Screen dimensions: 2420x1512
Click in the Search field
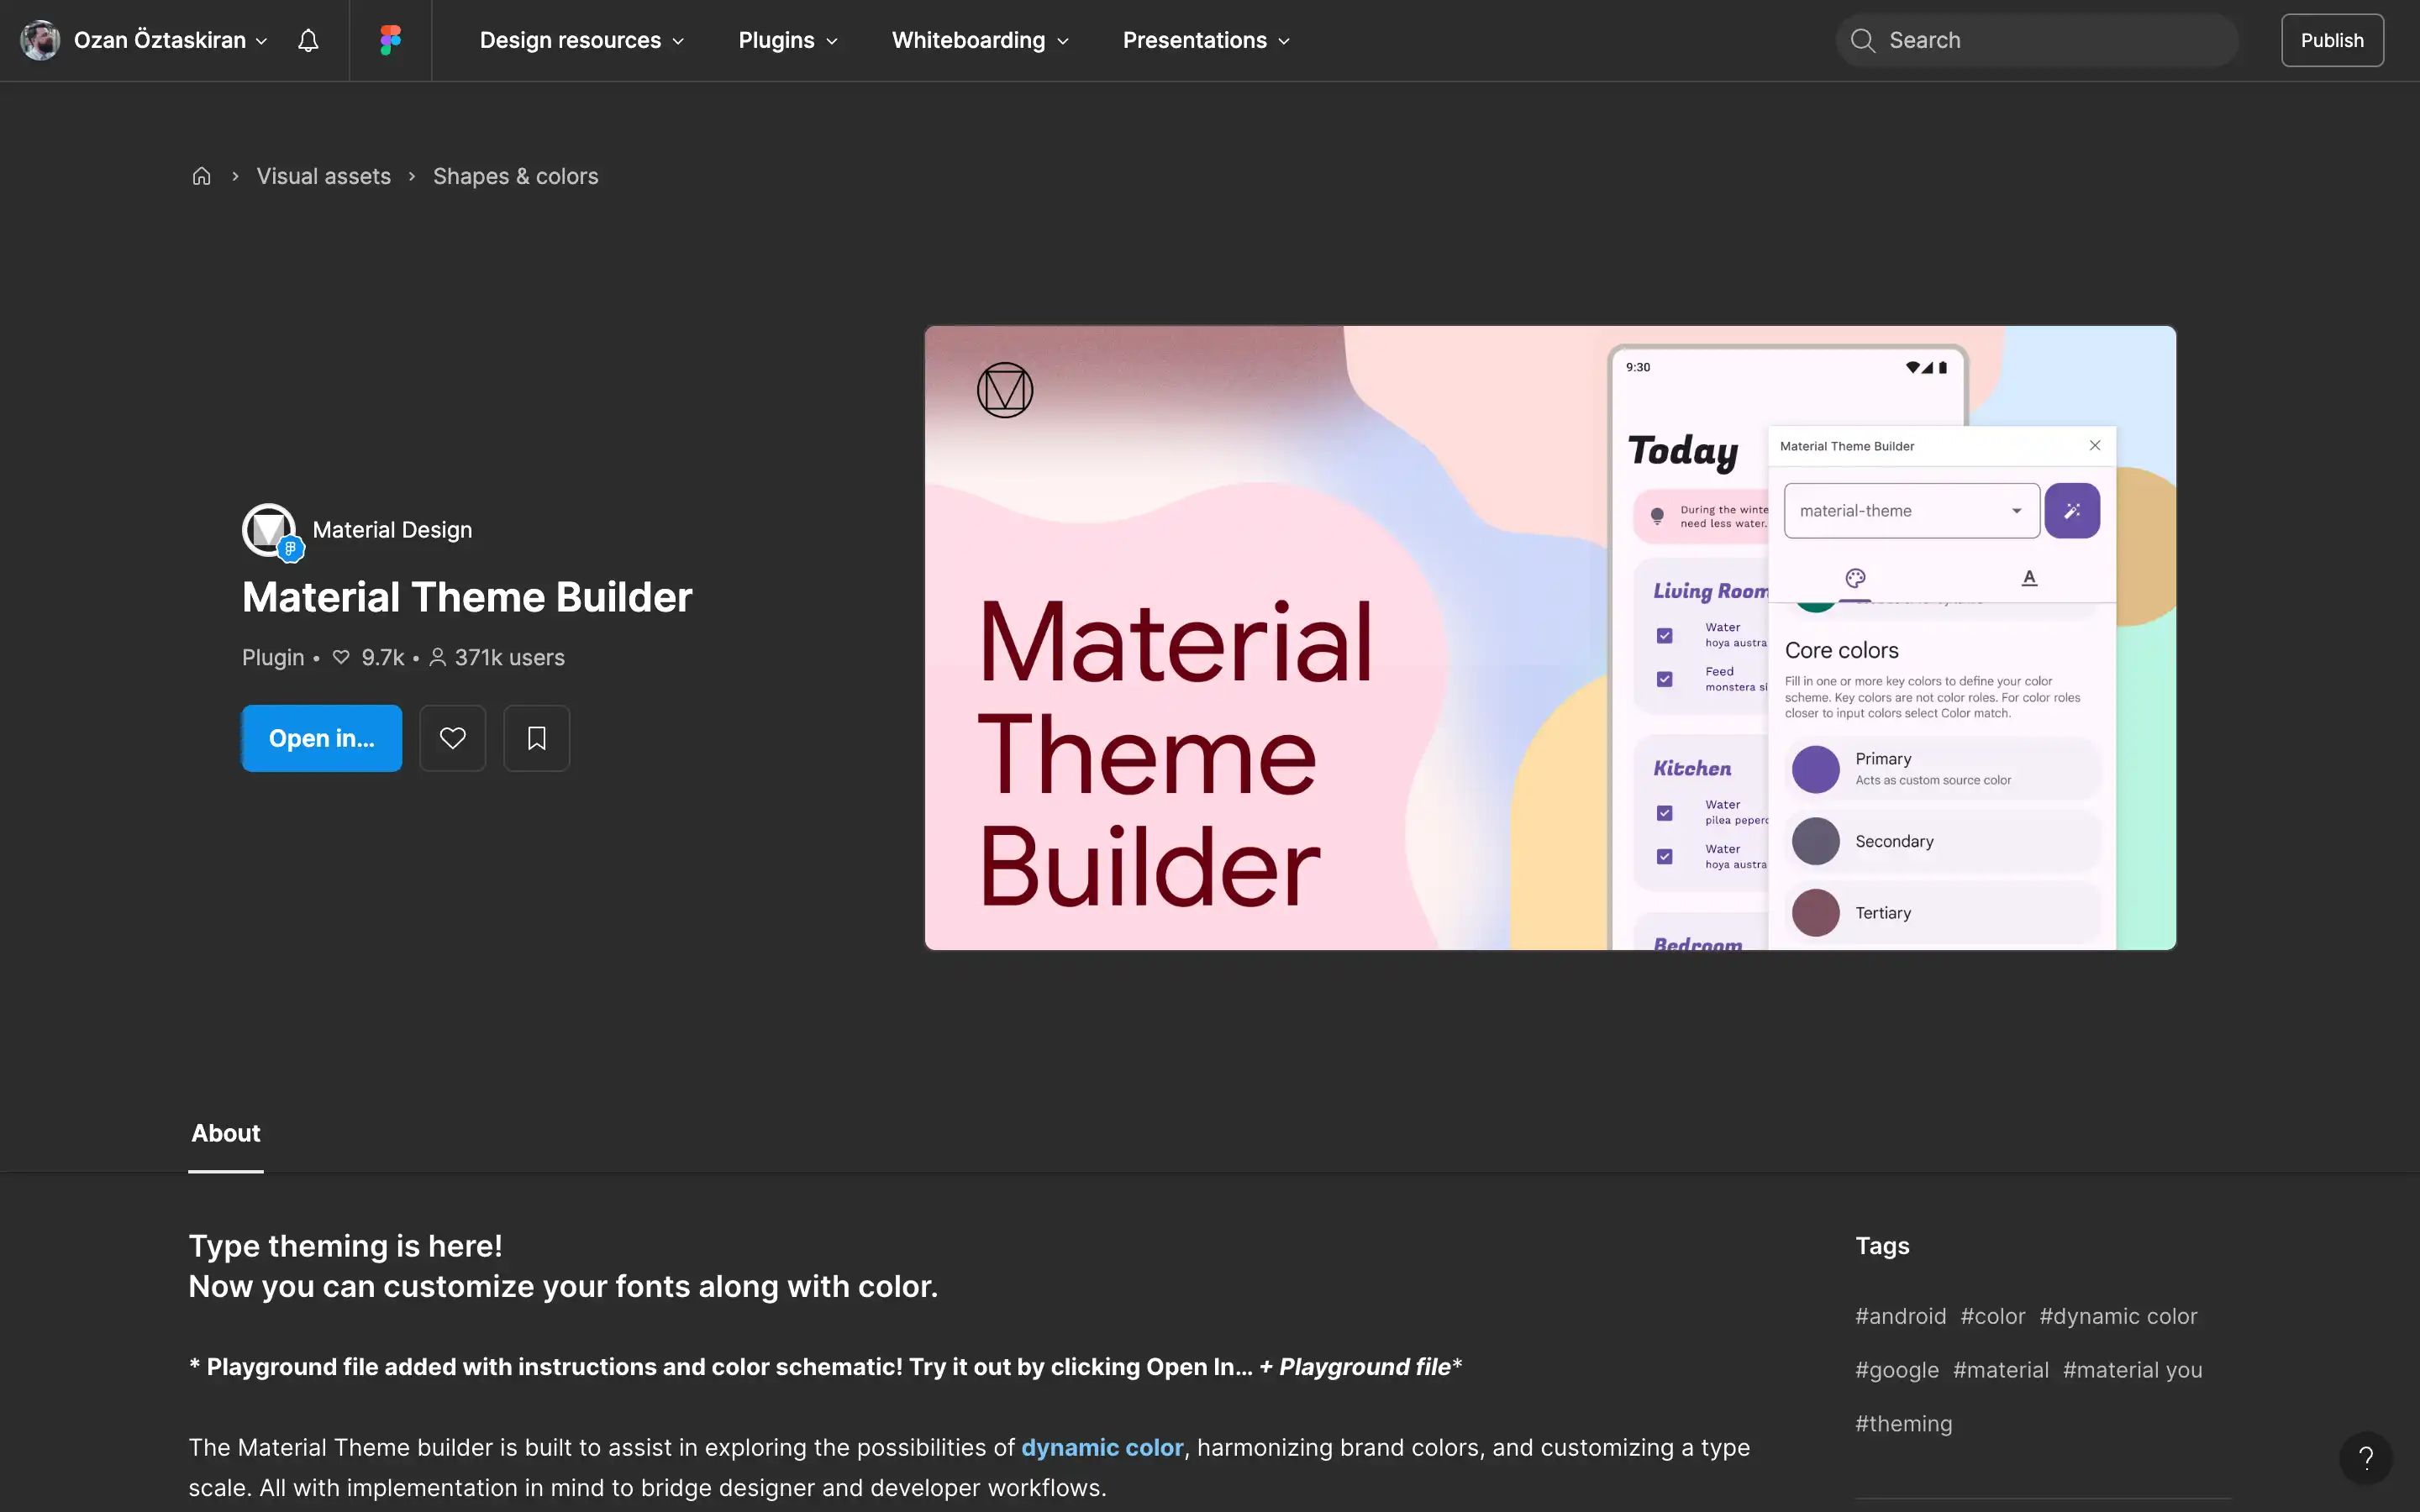coord(2036,40)
